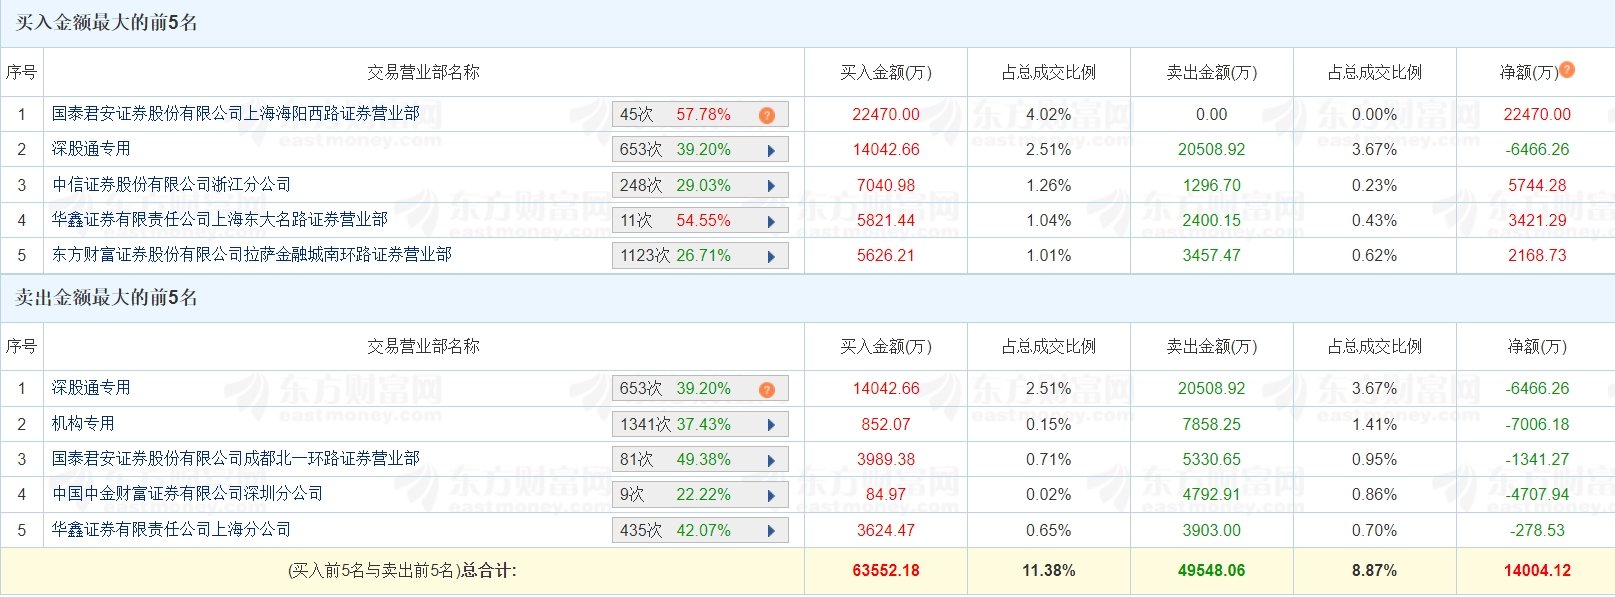Click total net amount 14004.12 in summary row

click(1538, 571)
